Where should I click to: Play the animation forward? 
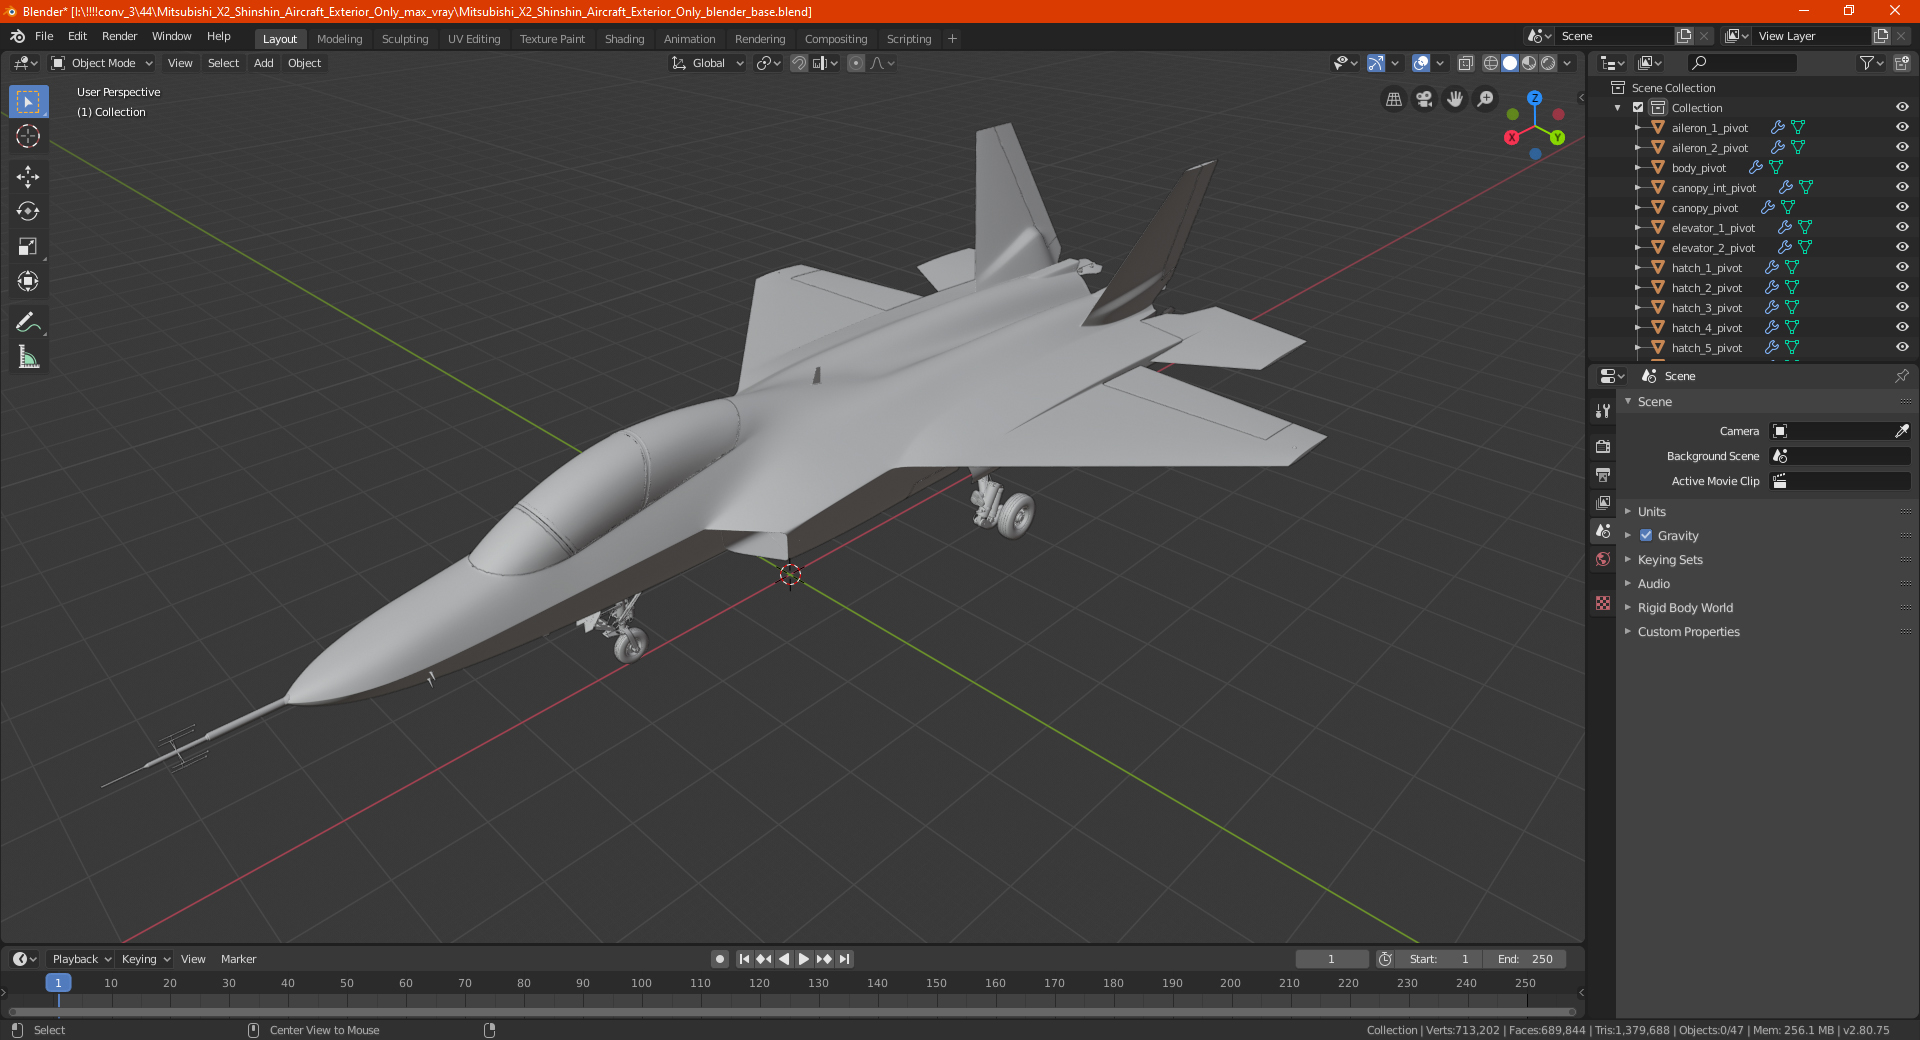804,959
